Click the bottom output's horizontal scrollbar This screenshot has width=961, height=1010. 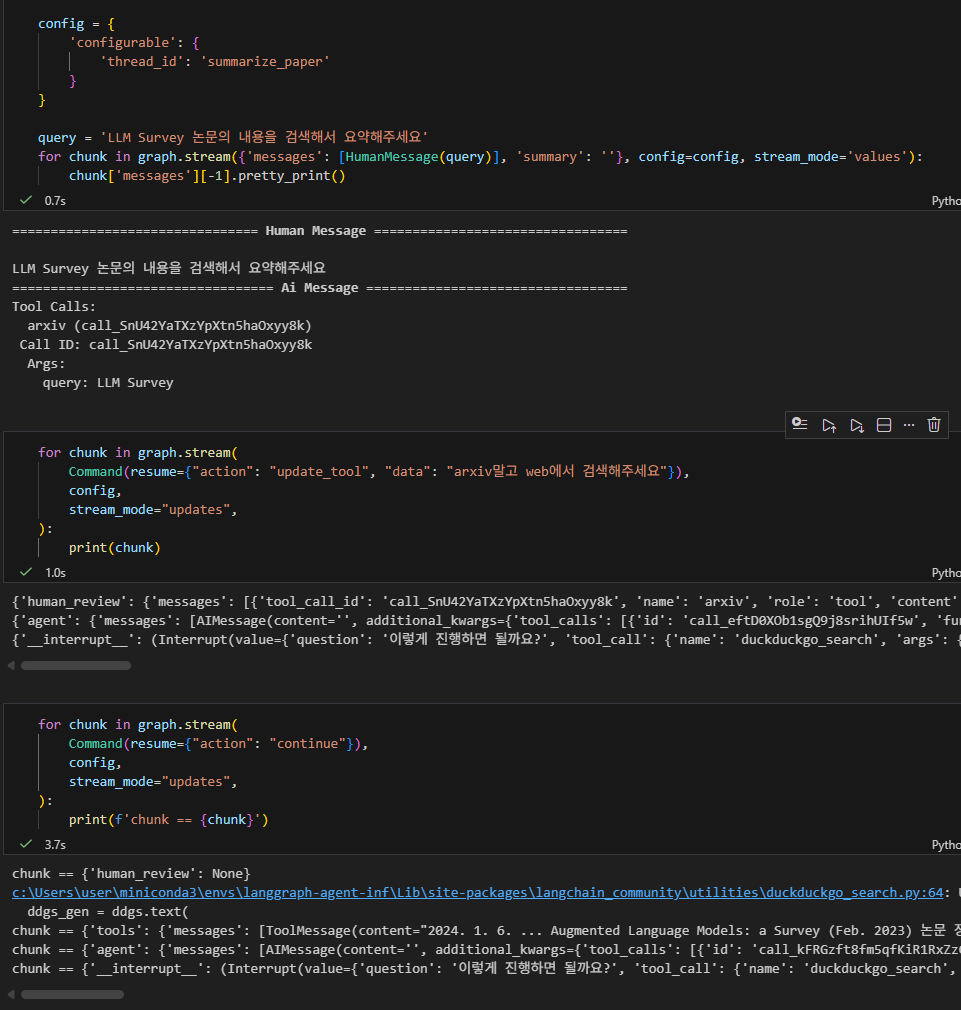(72, 994)
